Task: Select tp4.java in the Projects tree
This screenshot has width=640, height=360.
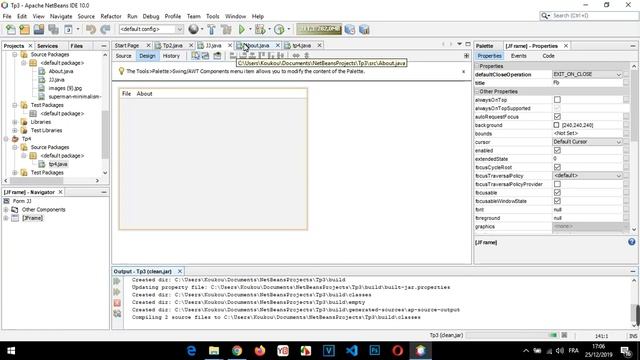Action: click(58, 164)
